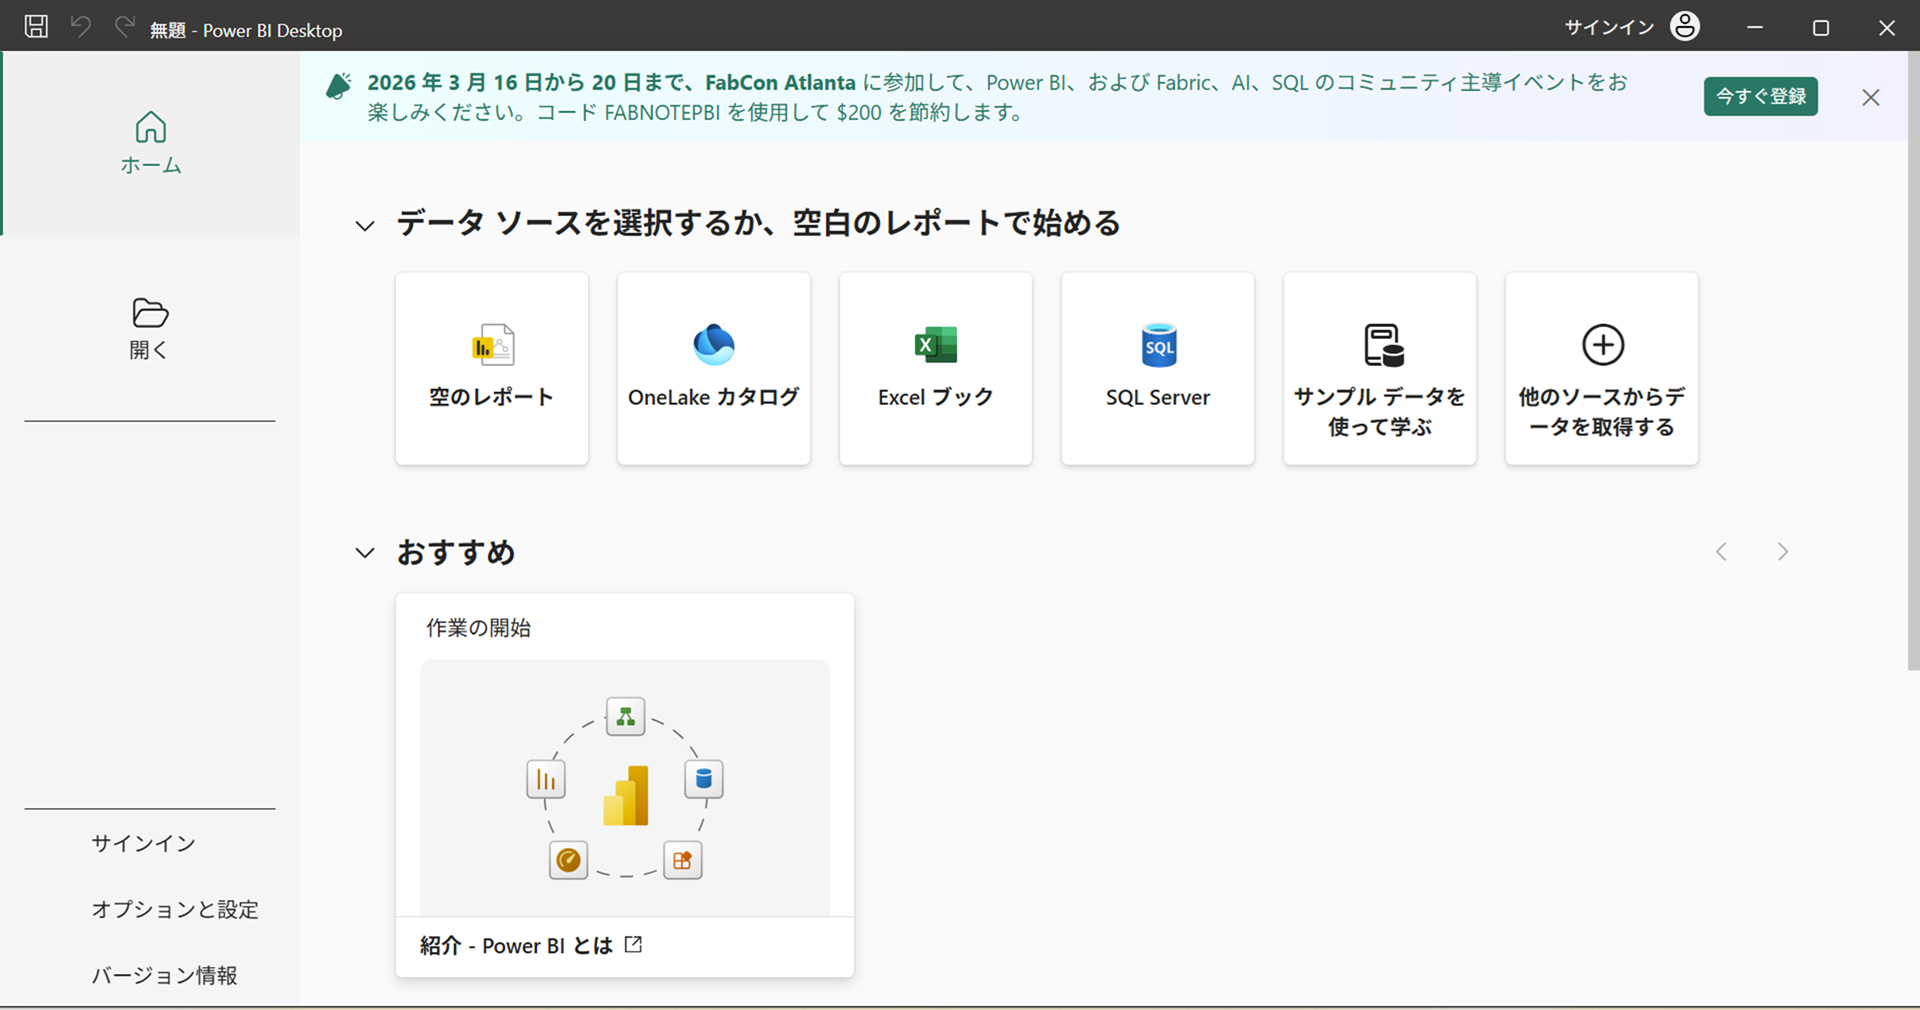Dismiss the FabCon Atlanta banner

[1871, 97]
